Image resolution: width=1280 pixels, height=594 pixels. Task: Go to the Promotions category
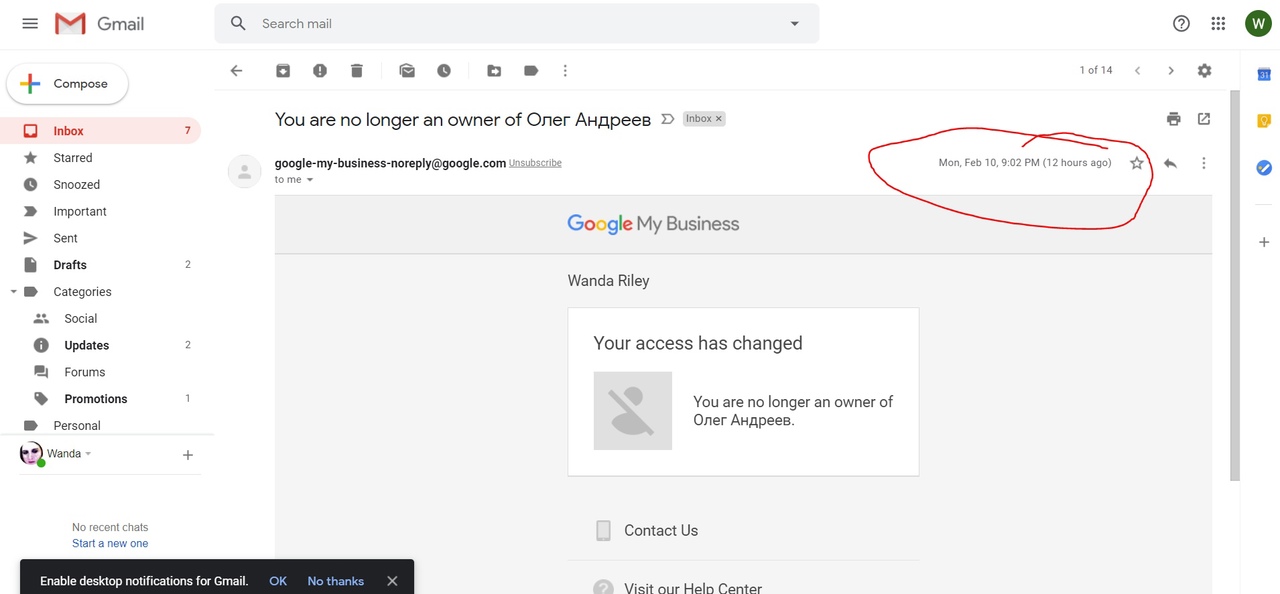click(96, 399)
